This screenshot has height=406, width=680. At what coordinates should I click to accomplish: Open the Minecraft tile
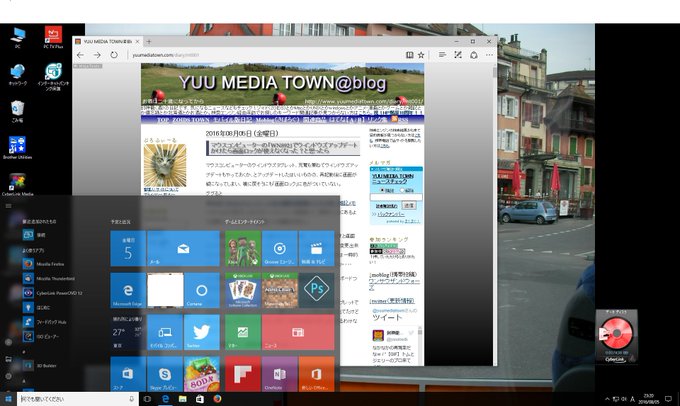[280, 290]
